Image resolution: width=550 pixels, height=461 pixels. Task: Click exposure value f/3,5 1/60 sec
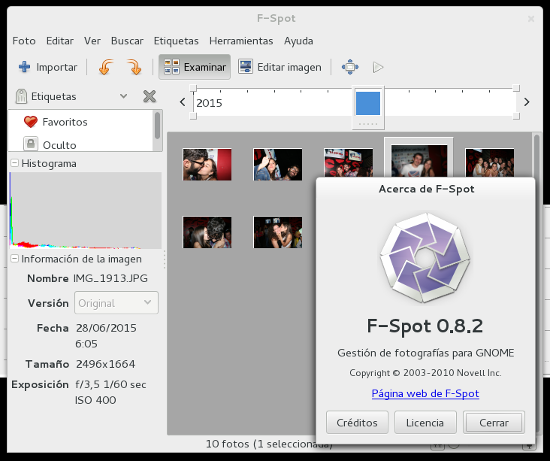110,385
